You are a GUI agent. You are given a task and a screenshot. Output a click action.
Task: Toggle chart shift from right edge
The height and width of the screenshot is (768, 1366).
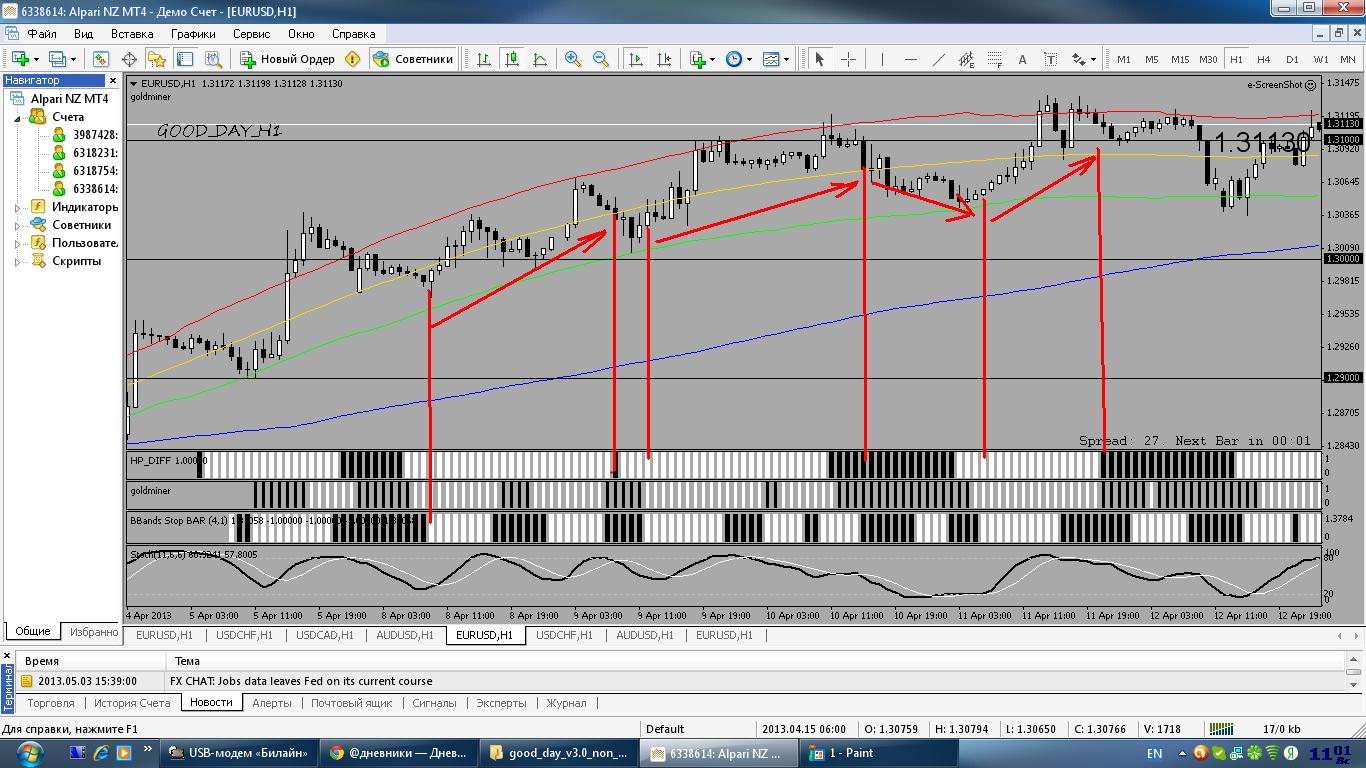(x=663, y=59)
